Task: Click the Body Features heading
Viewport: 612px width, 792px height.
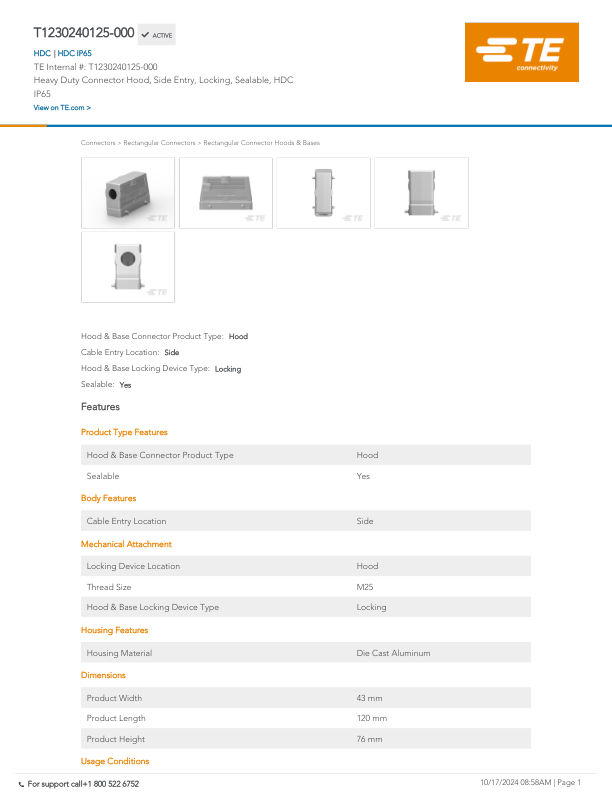Action: [109, 498]
